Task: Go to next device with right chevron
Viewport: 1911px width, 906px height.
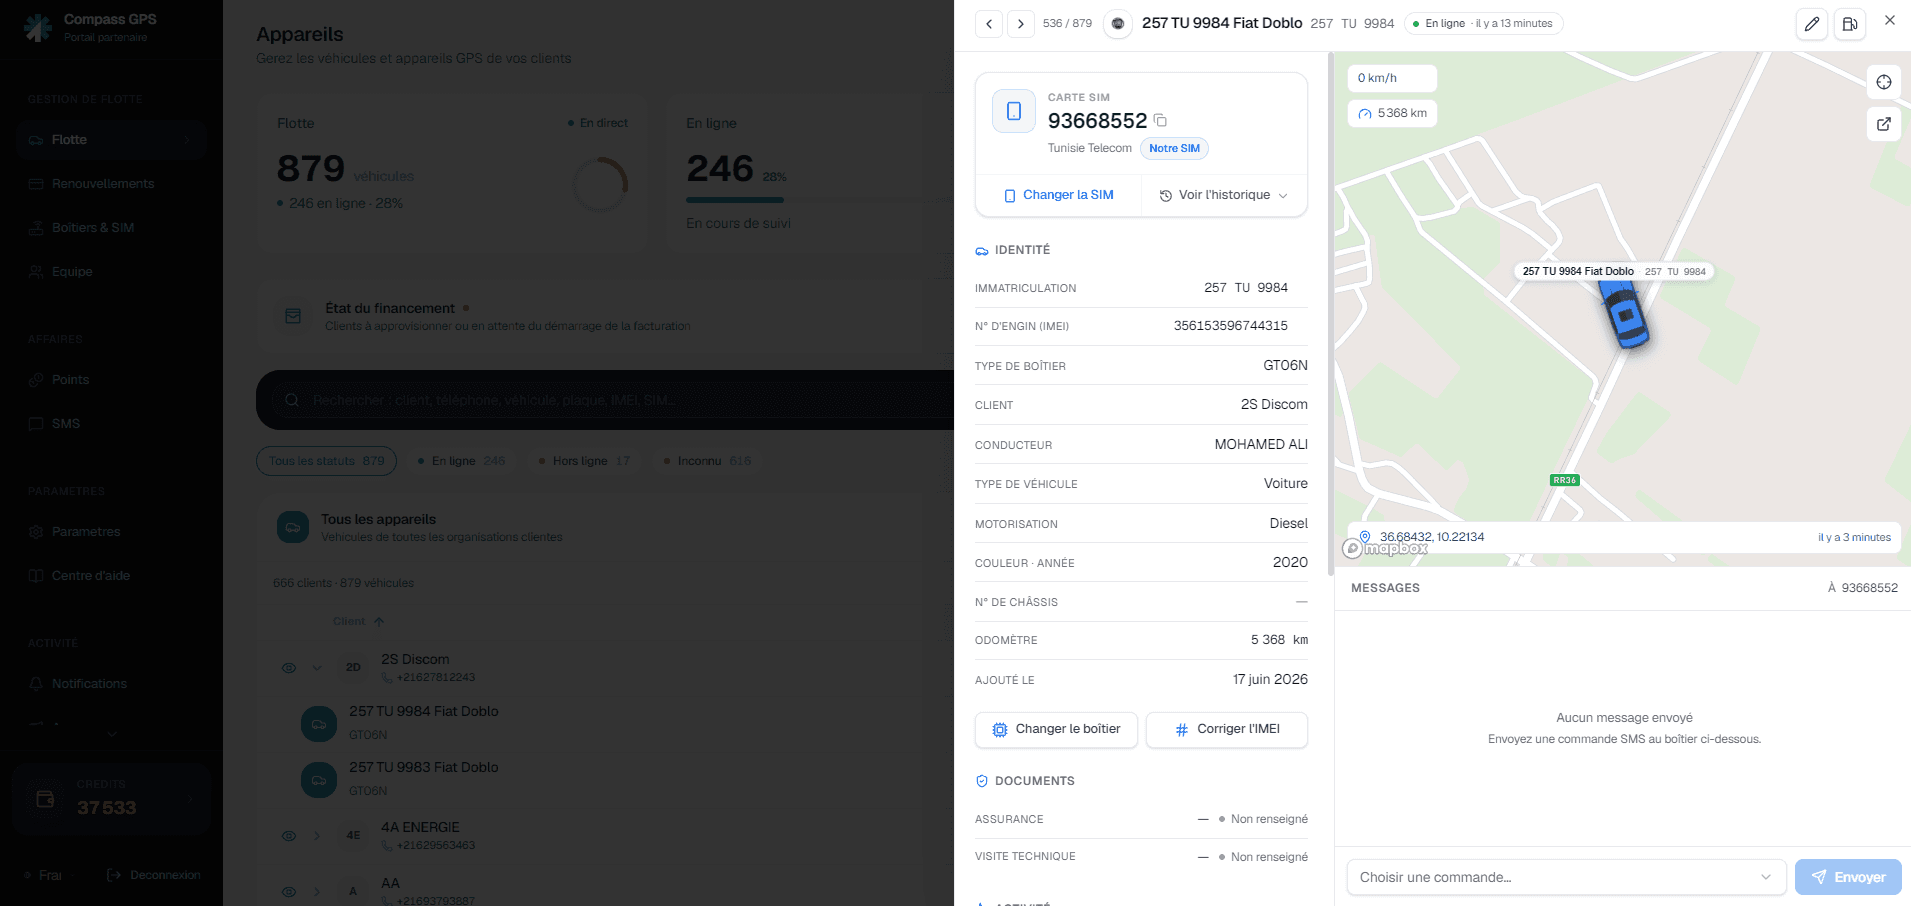Action: click(x=1020, y=24)
